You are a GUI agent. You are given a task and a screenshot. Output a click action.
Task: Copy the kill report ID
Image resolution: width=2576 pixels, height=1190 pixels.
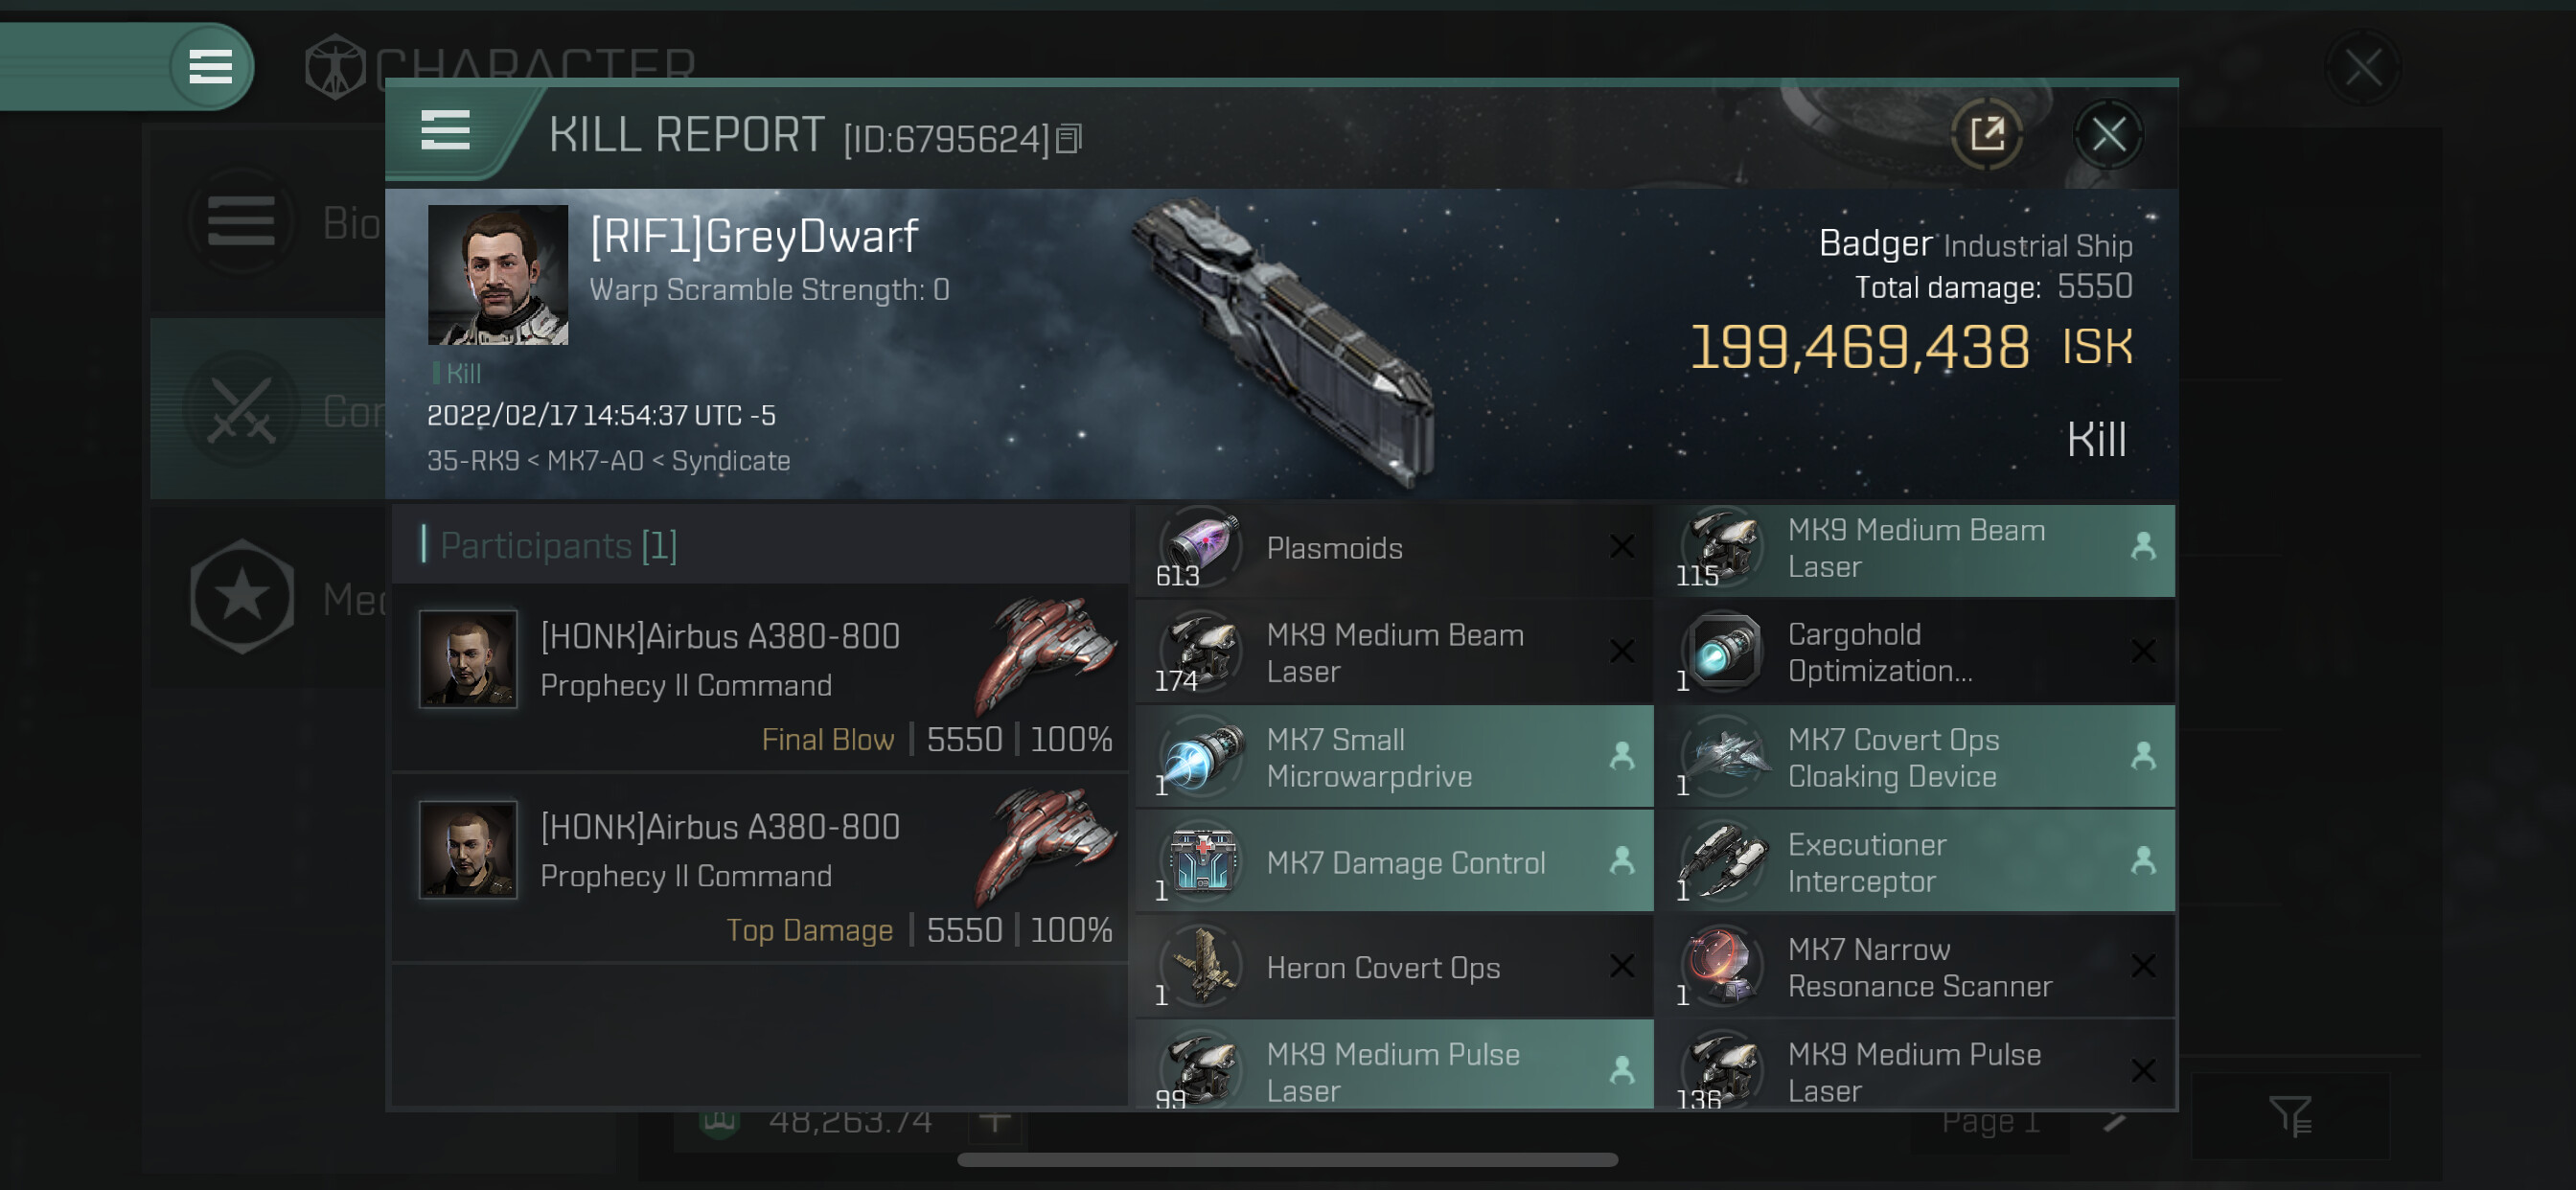click(x=1069, y=138)
